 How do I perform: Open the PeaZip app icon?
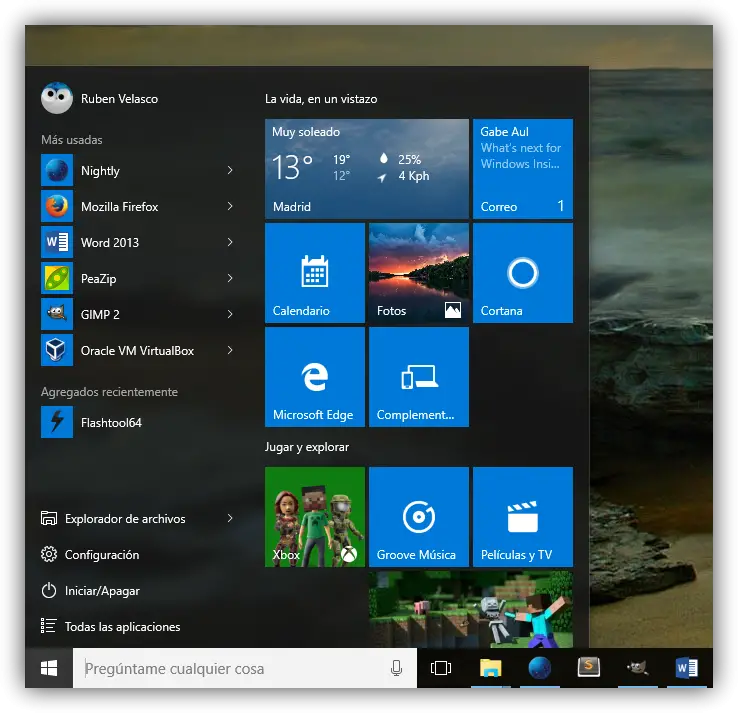click(57, 279)
